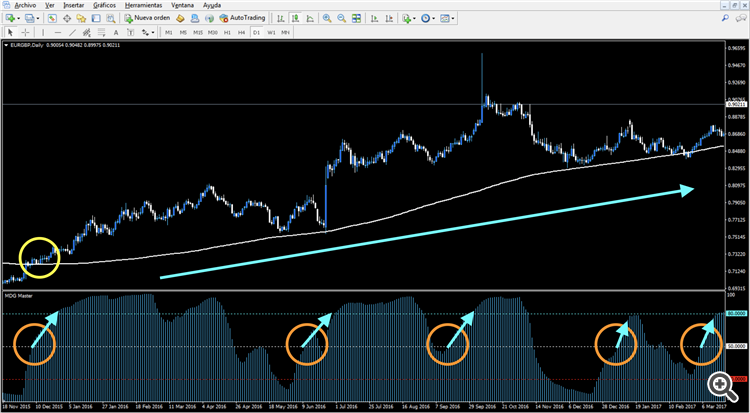Viewport: 750px width, 413px height.
Task: Click the profiles icon
Action: point(30,18)
